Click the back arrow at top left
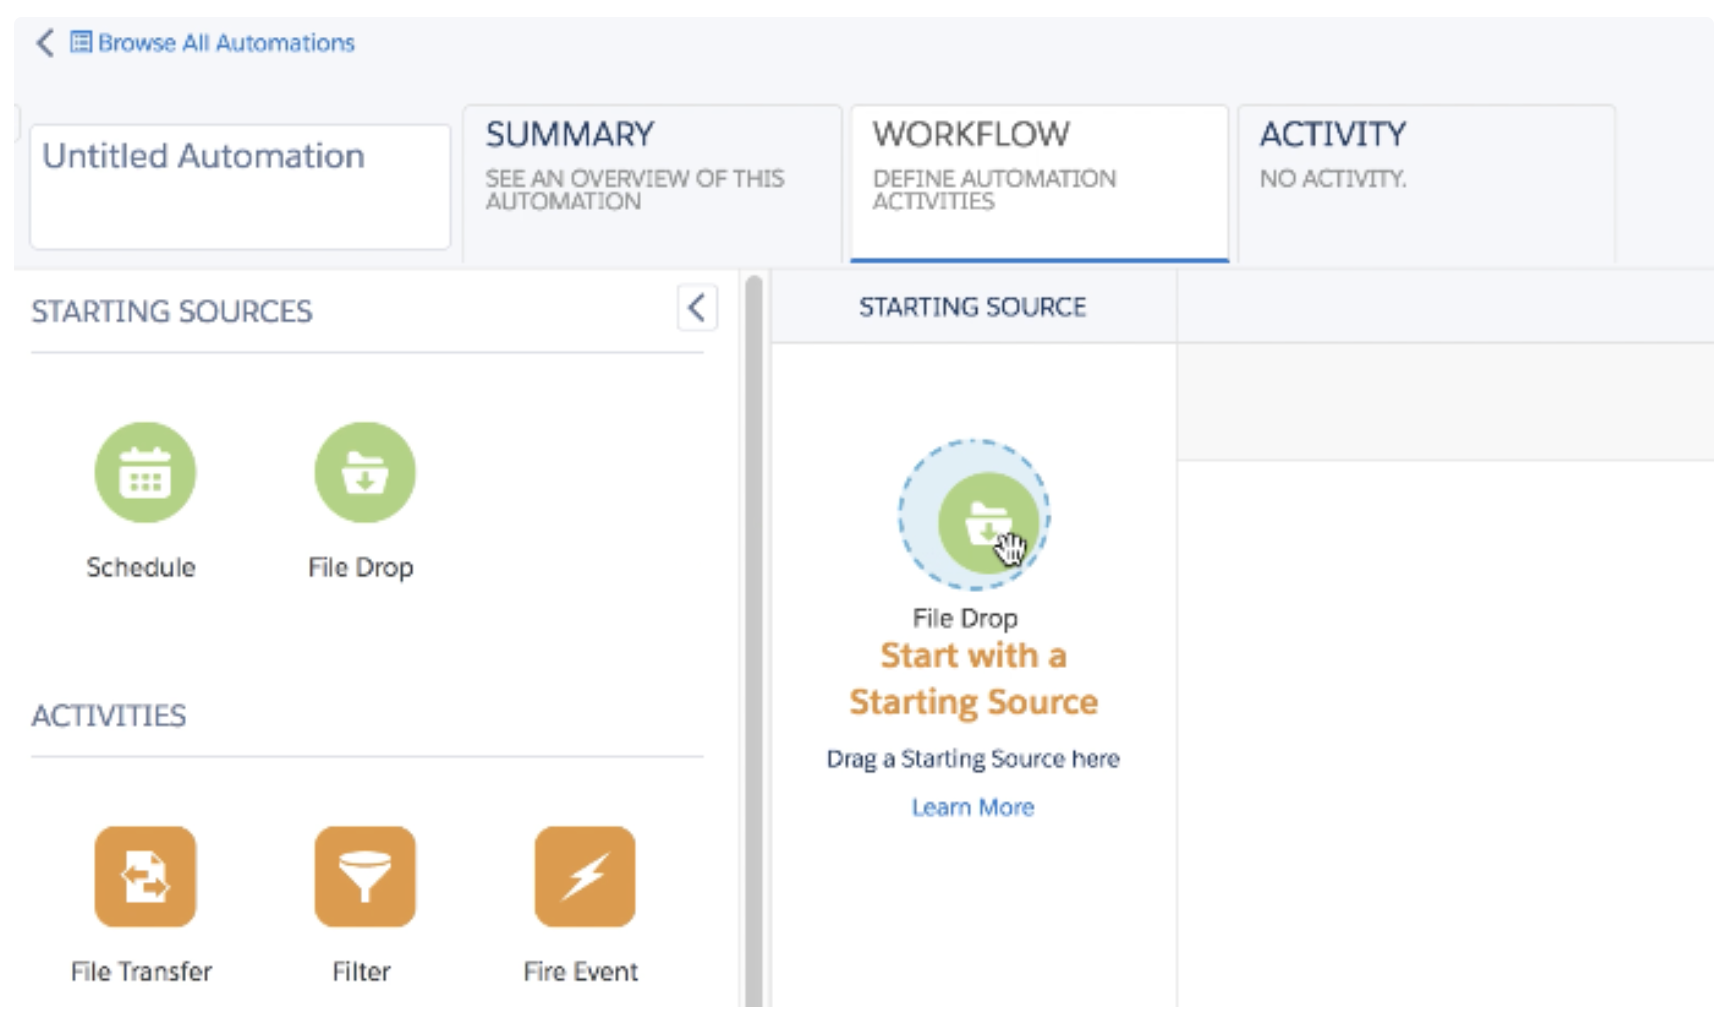The height and width of the screenshot is (1034, 1736). click(x=44, y=43)
